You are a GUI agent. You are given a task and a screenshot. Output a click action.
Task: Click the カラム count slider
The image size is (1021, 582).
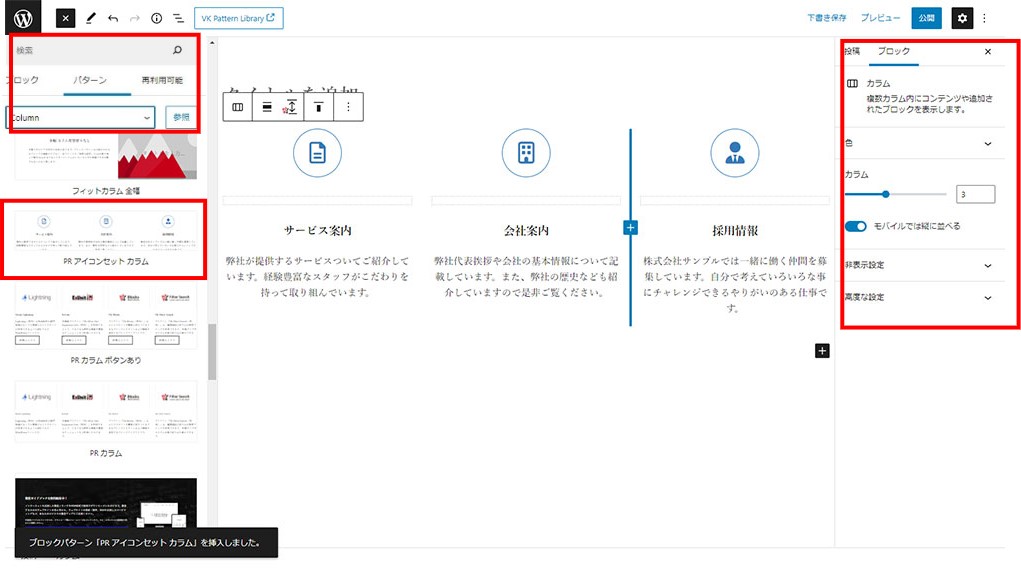coord(896,194)
